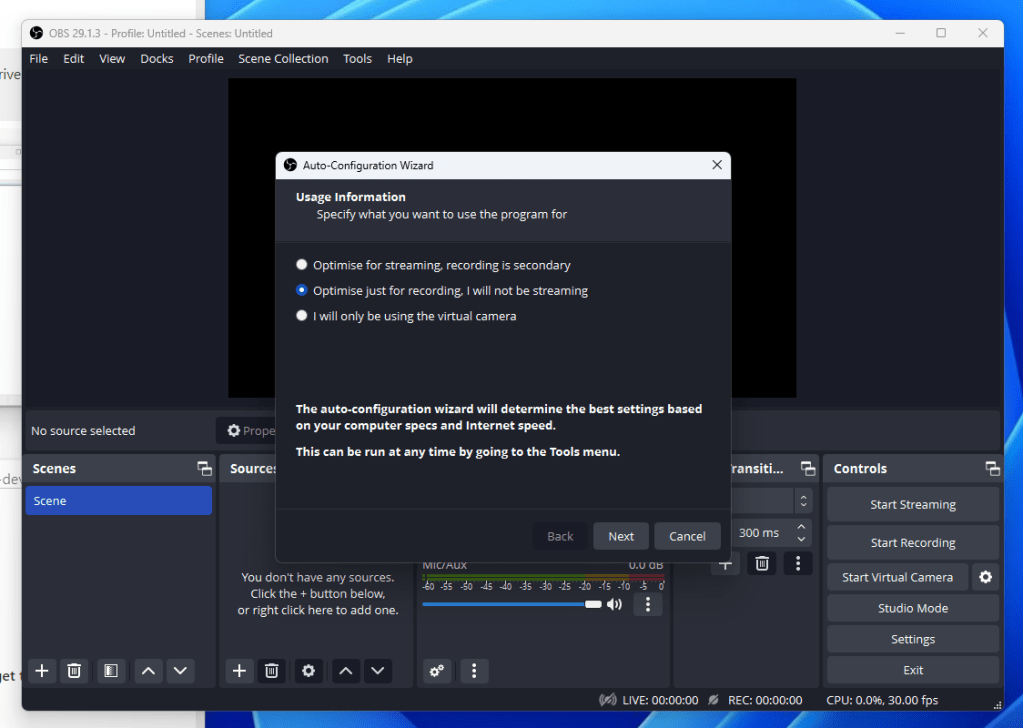This screenshot has width=1023, height=728.
Task: Click the No source selected label
Action: [84, 431]
